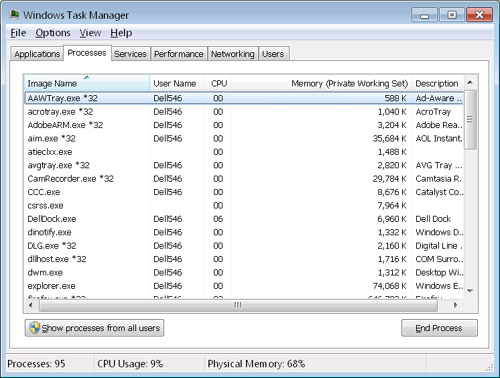Screen dimensions: 500x378
Task: Switch to the Applications tab
Action: tap(37, 54)
